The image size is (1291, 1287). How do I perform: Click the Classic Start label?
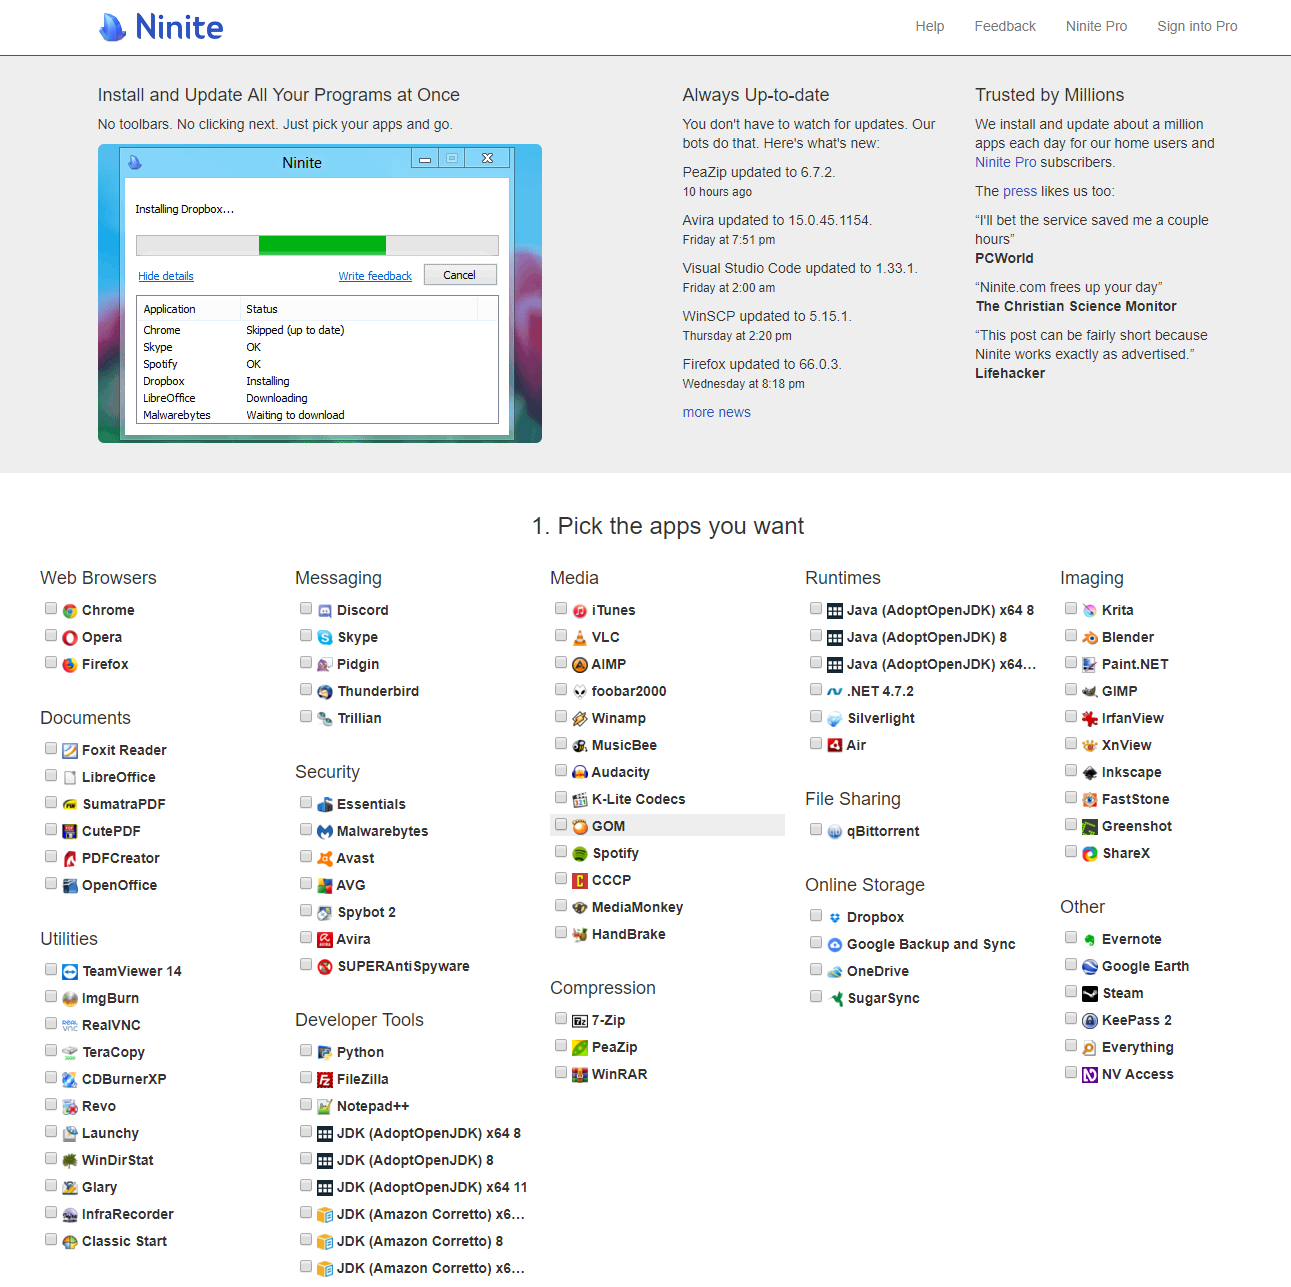[124, 1242]
